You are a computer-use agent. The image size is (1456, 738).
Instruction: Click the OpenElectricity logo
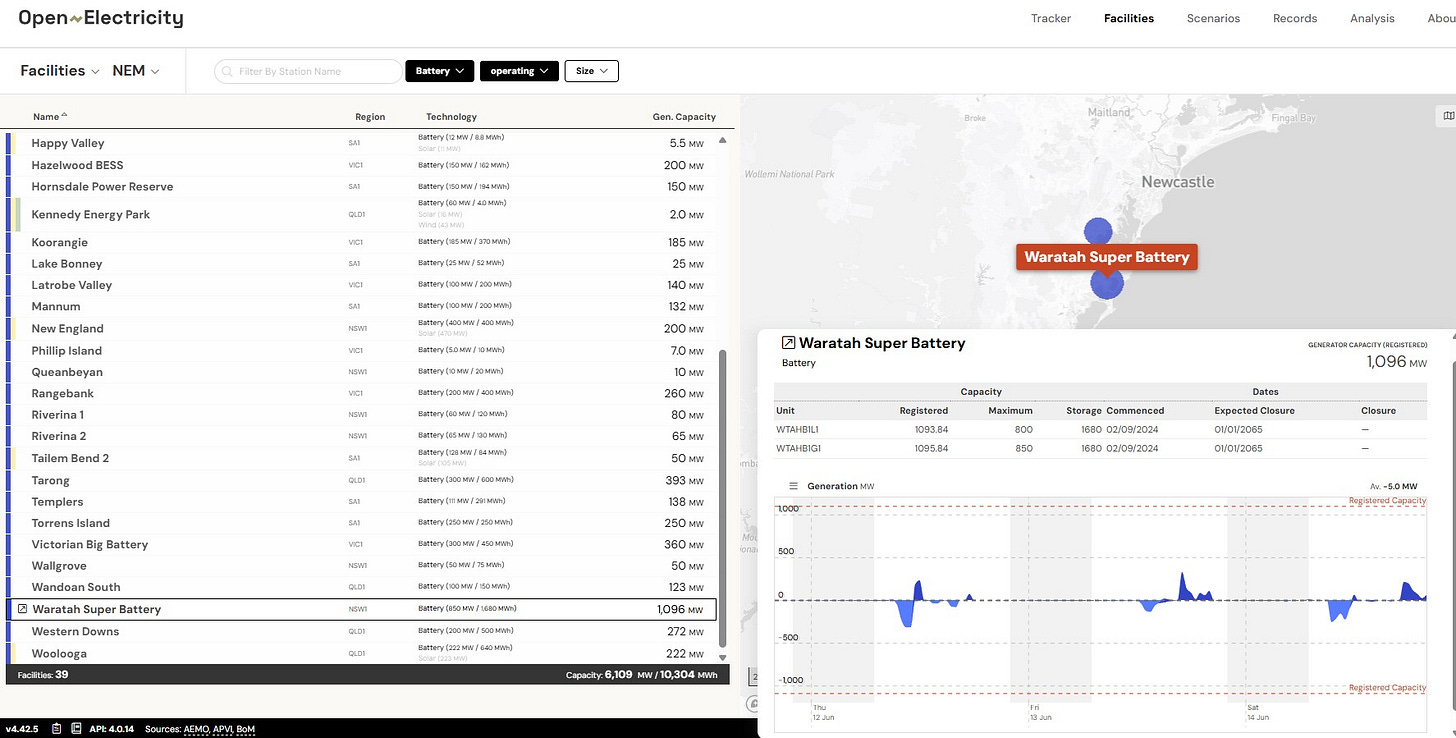[101, 18]
